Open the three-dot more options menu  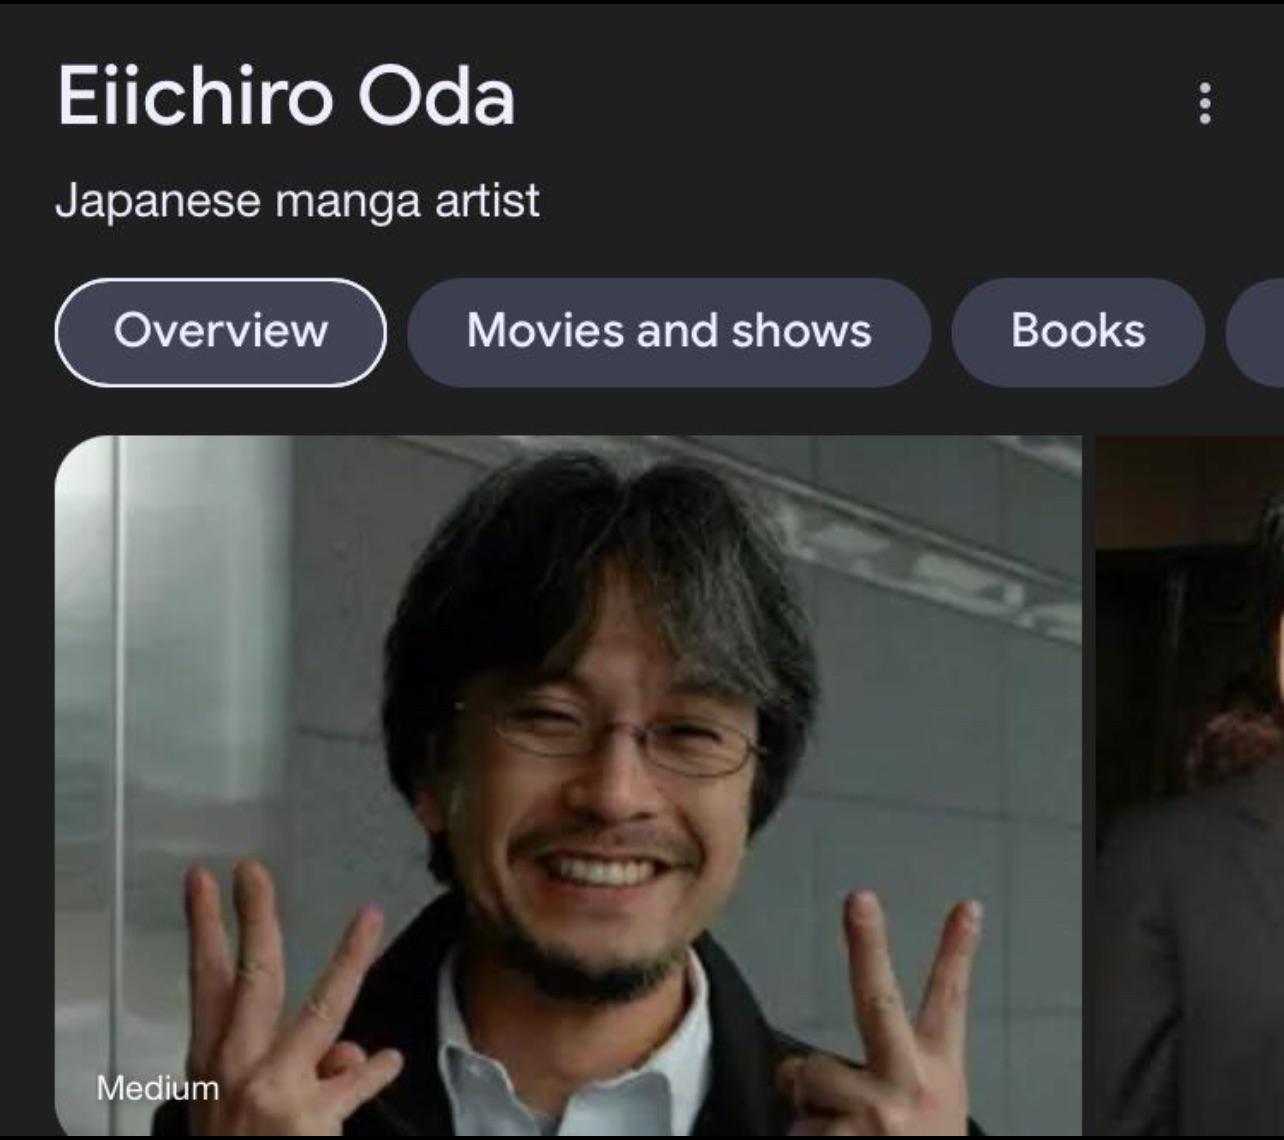coord(1205,103)
